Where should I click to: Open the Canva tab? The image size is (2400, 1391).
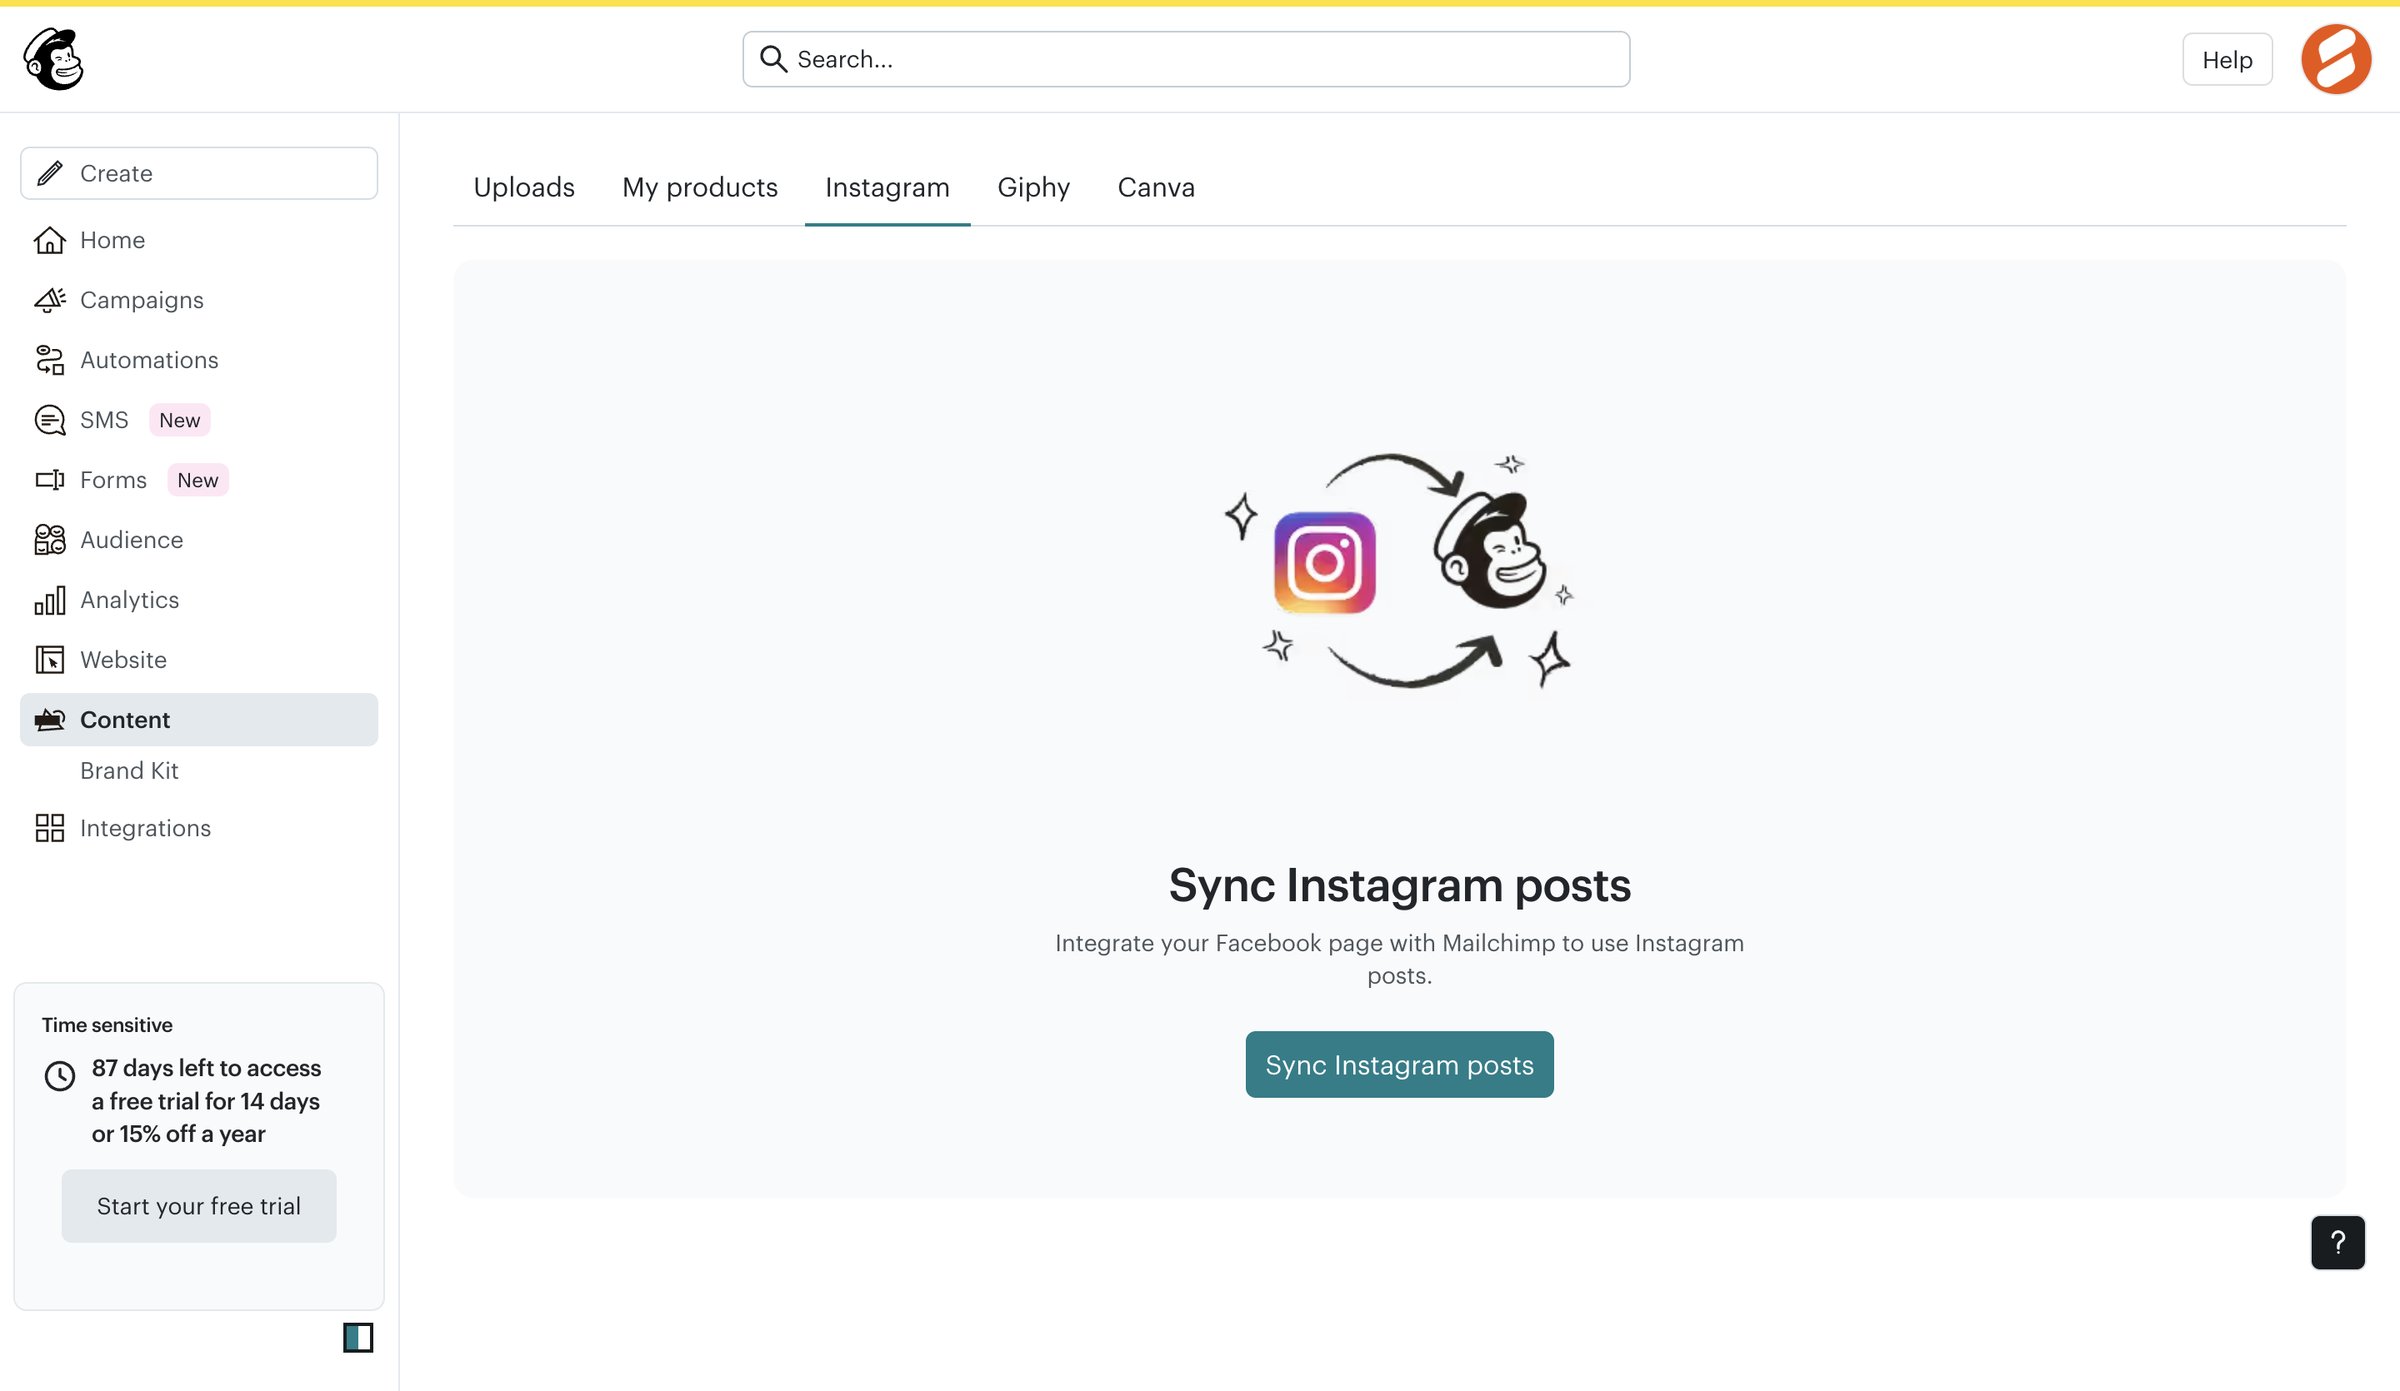tap(1156, 187)
